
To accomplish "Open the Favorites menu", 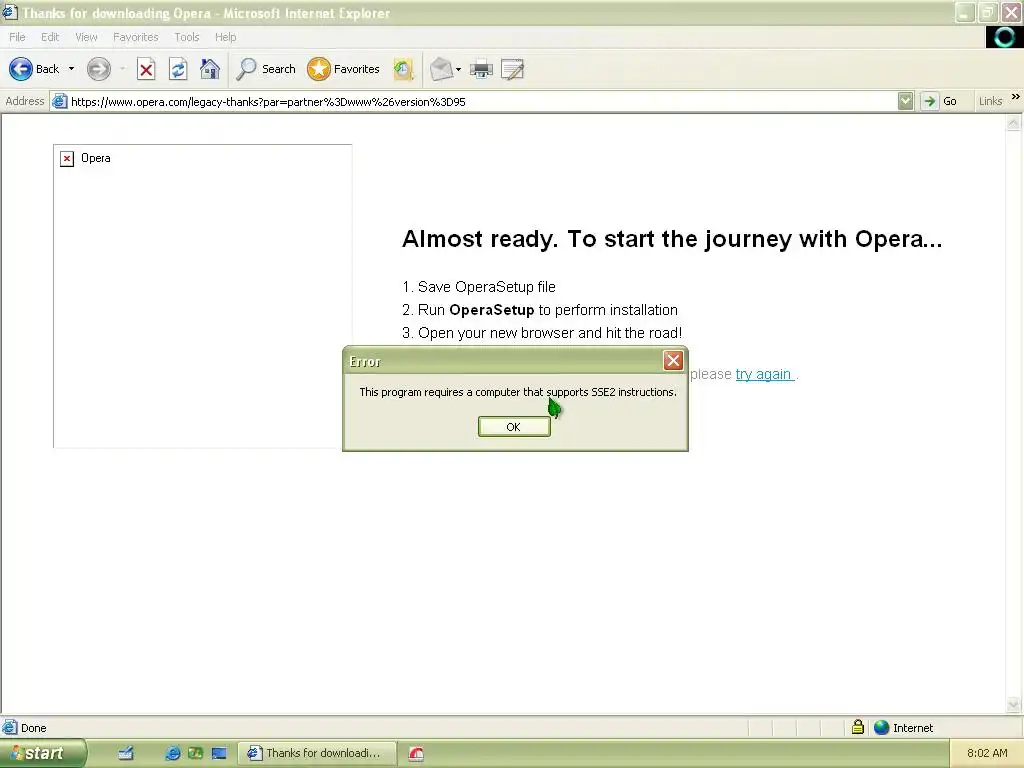I will point(136,37).
